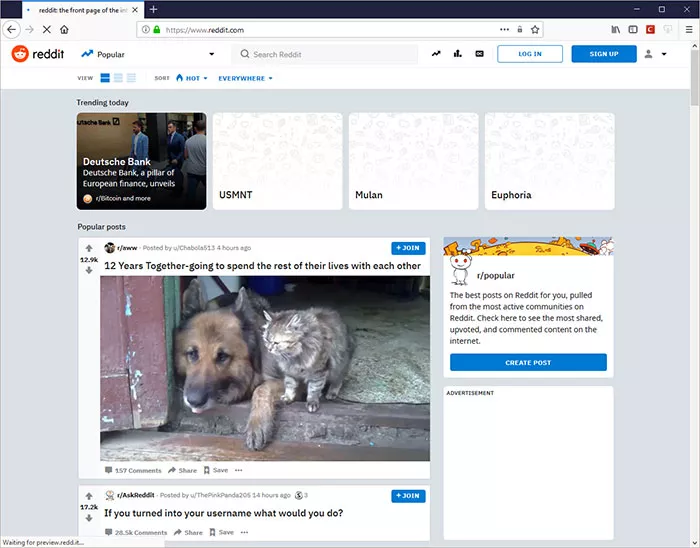This screenshot has height=548, width=700.
Task: Save the 12 Years Together post
Action: pos(216,470)
